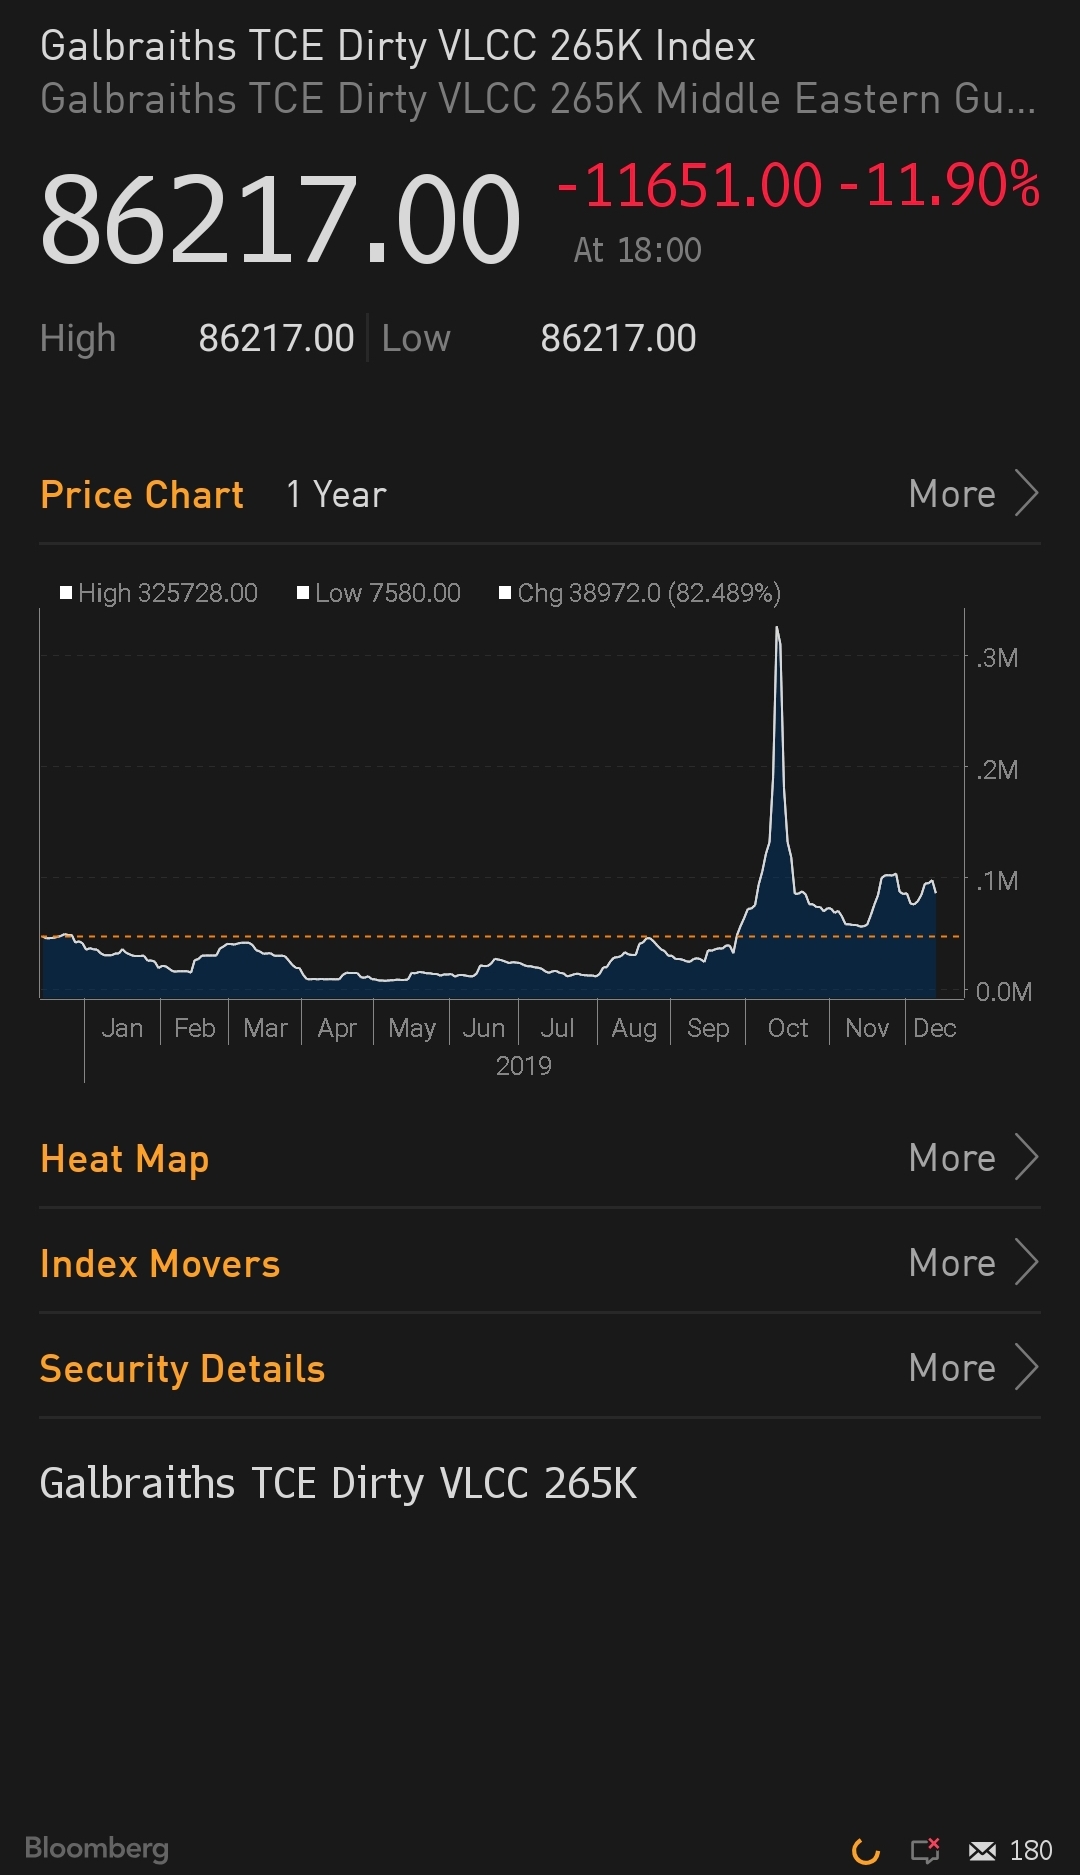This screenshot has width=1080, height=1875.
Task: Expand Heat Map More chevron
Action: click(x=1027, y=1157)
